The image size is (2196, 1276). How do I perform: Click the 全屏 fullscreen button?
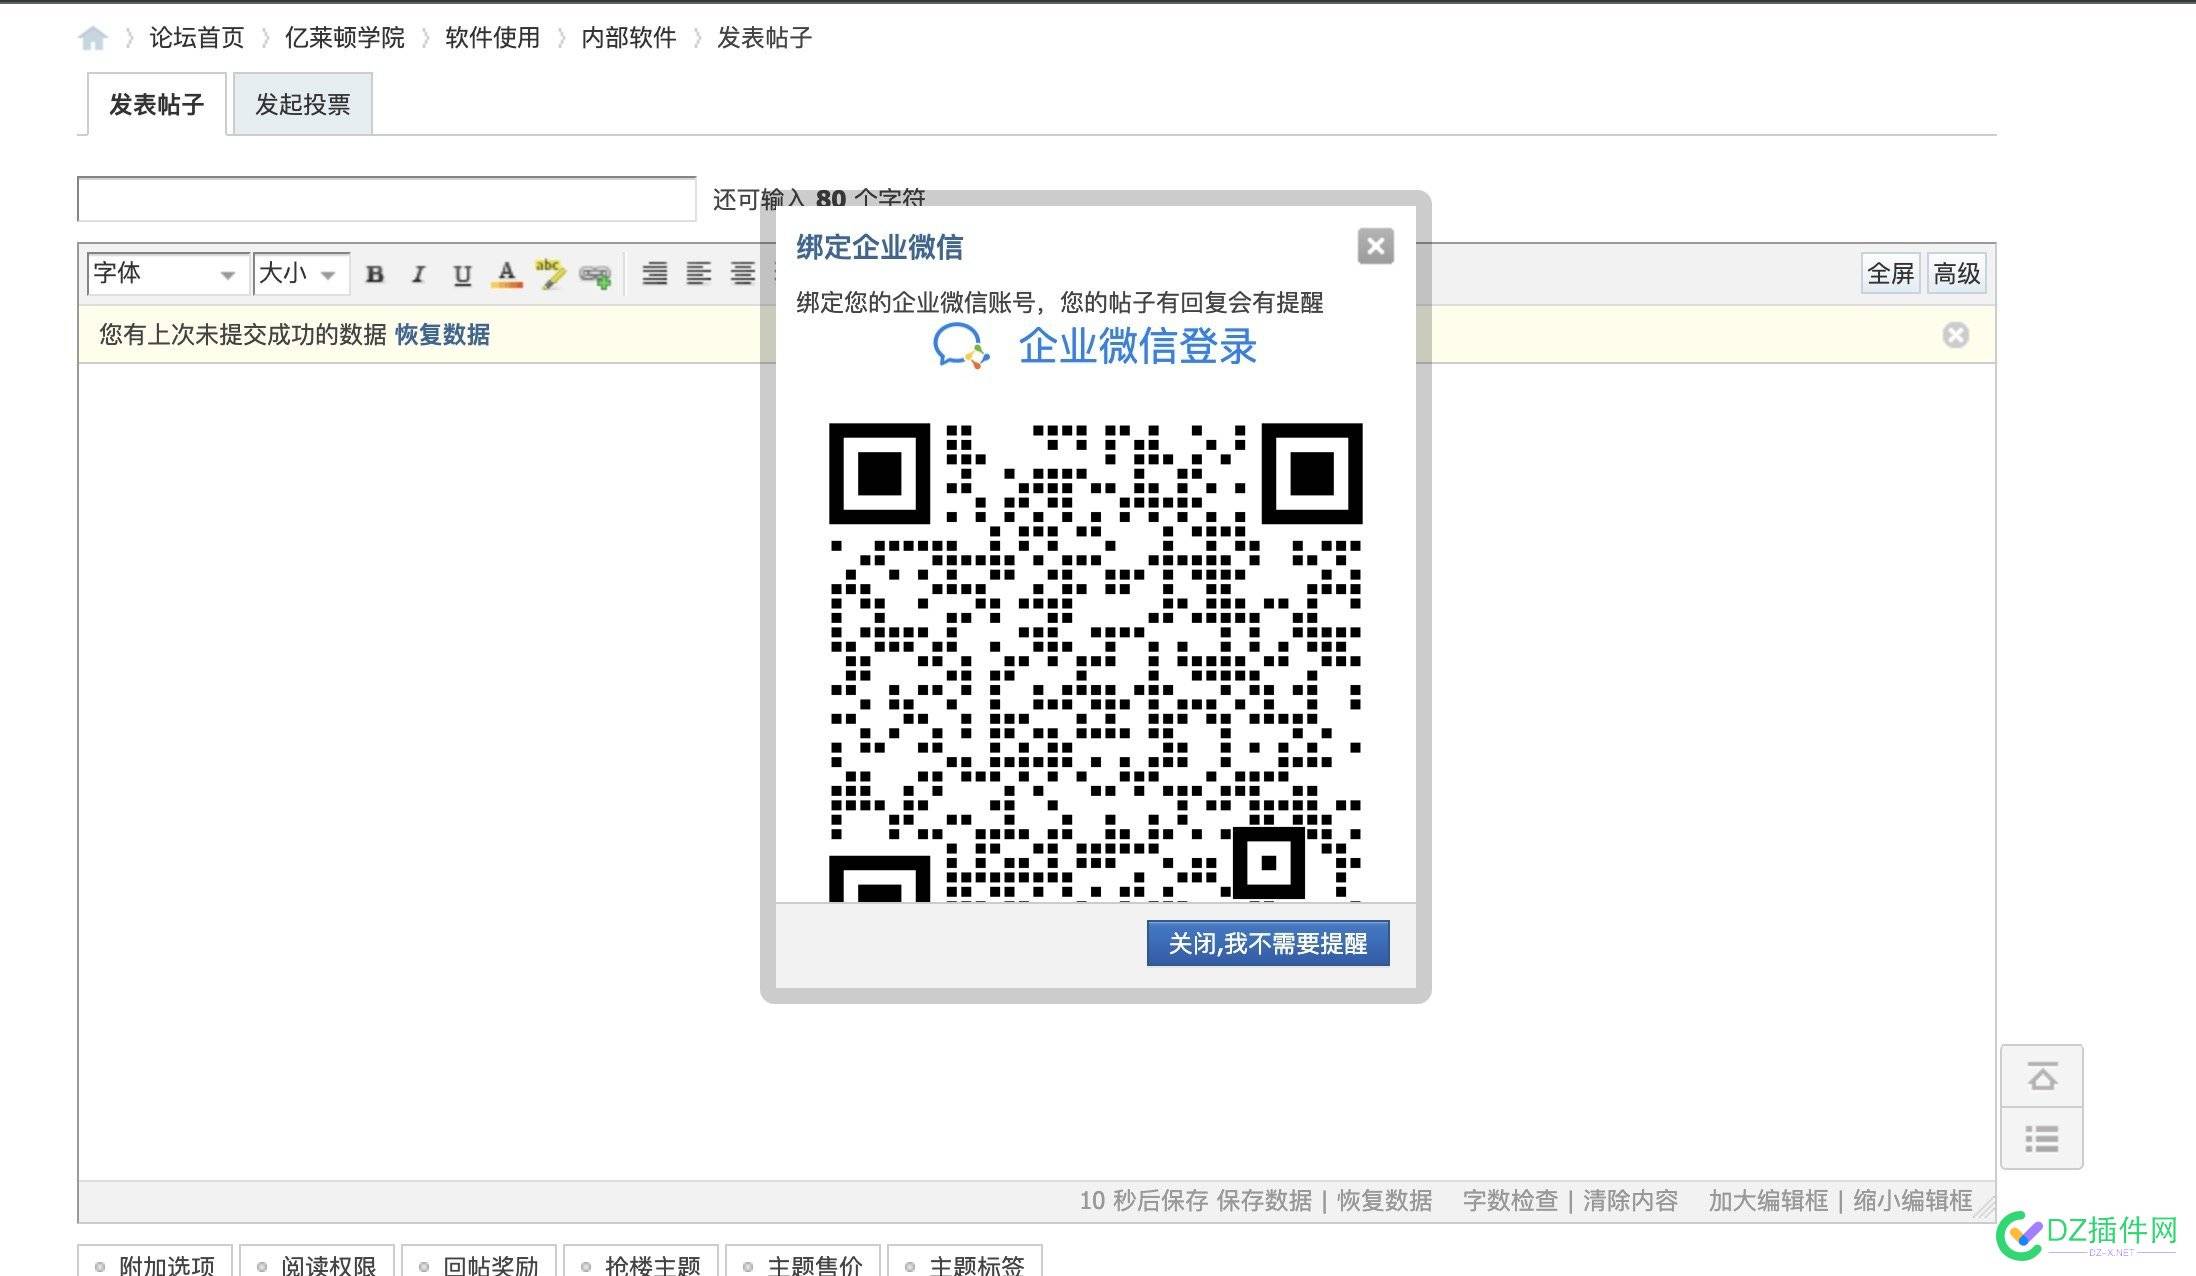pos(1890,274)
